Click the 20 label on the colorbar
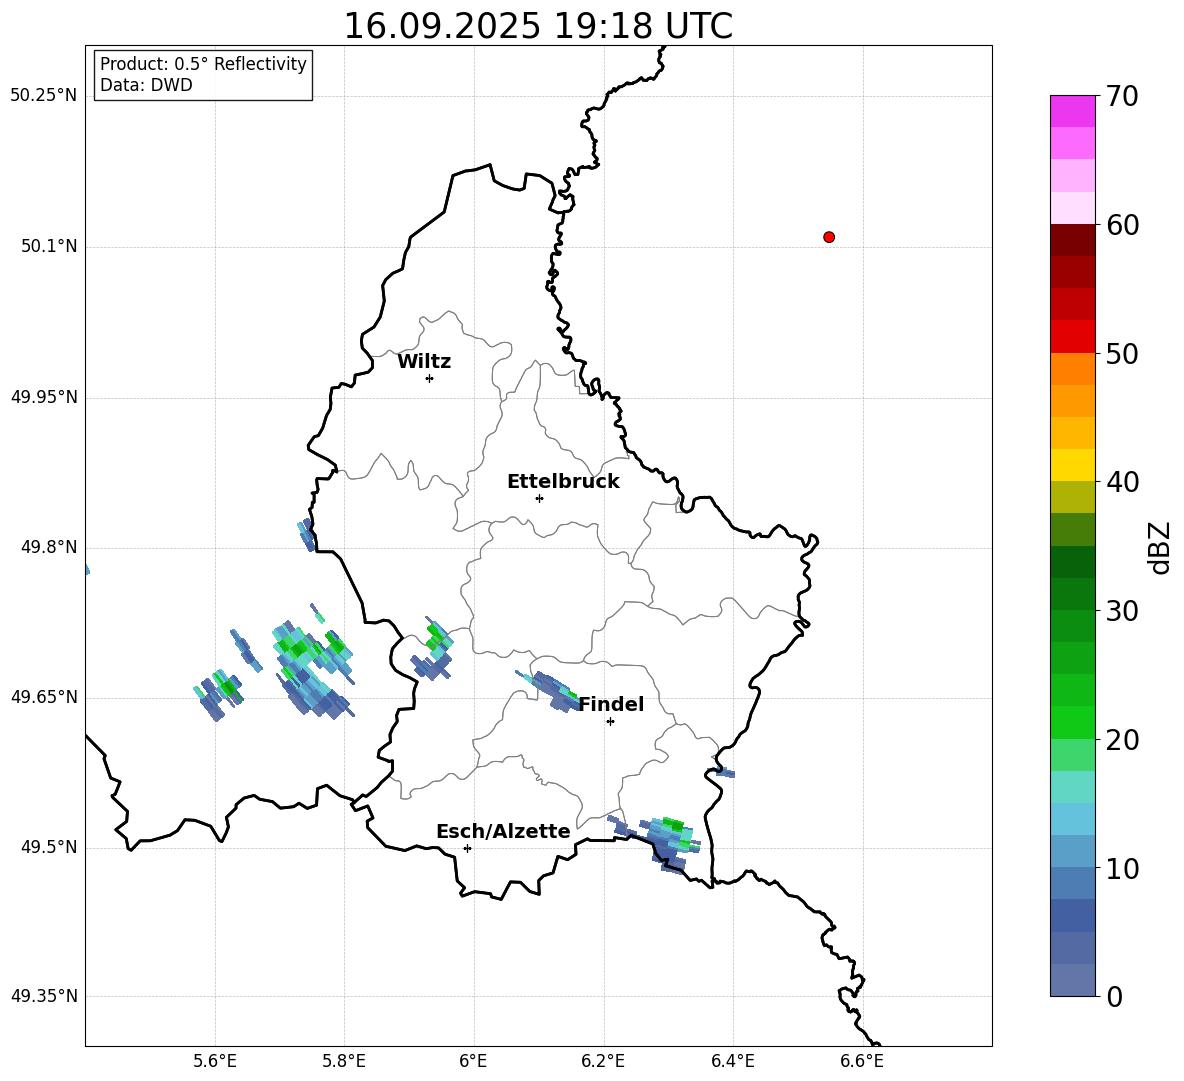Screen dimensions: 1184x1081 pos(1122,740)
